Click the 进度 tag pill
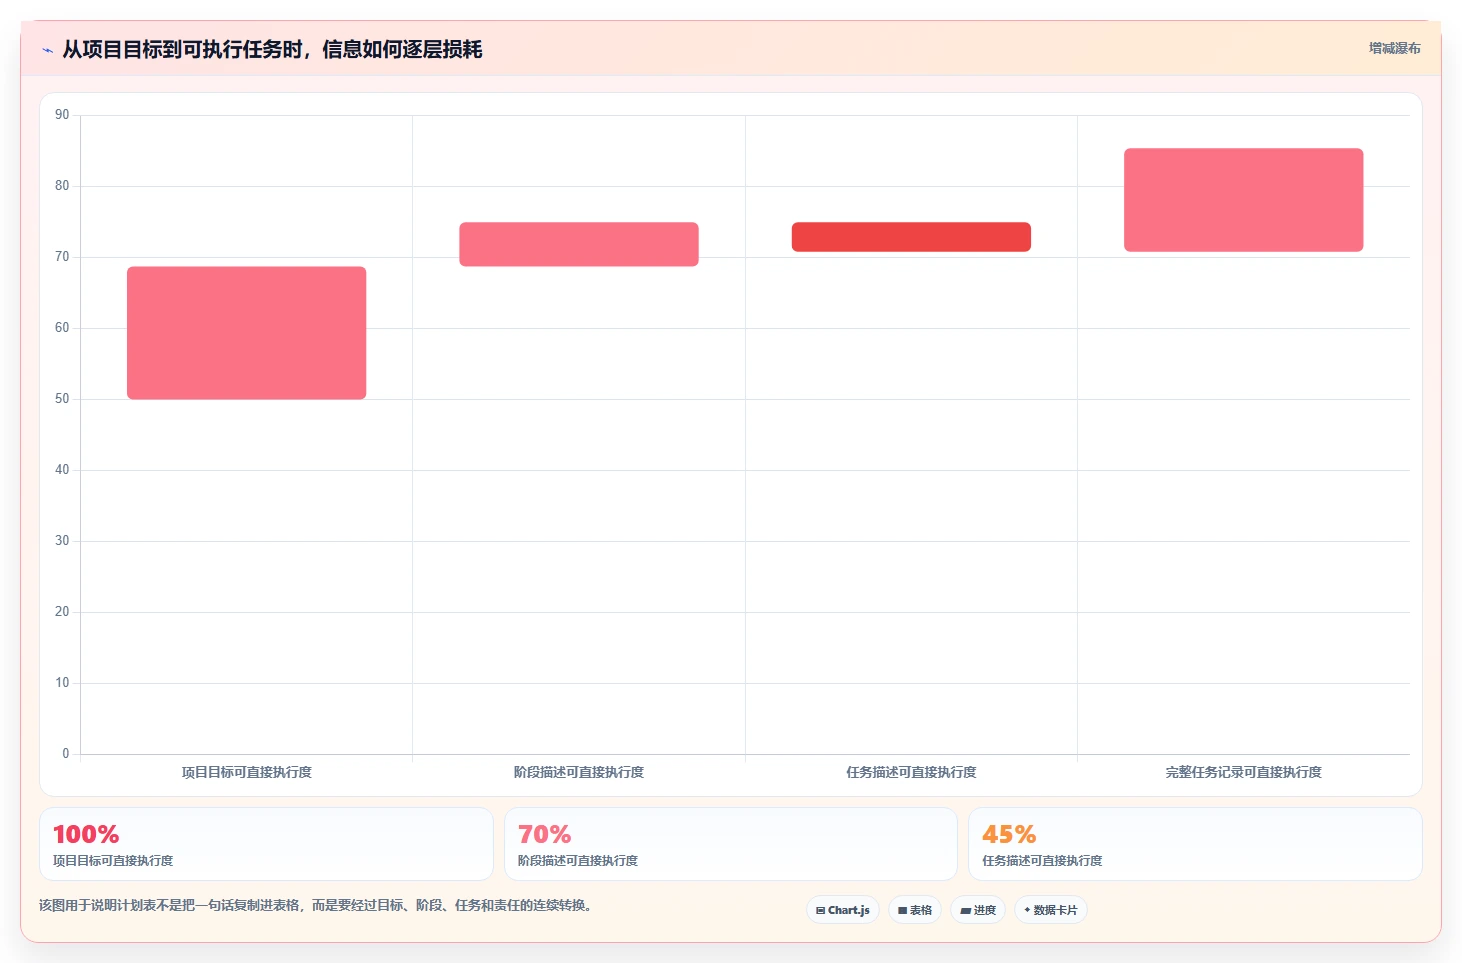 (x=978, y=910)
